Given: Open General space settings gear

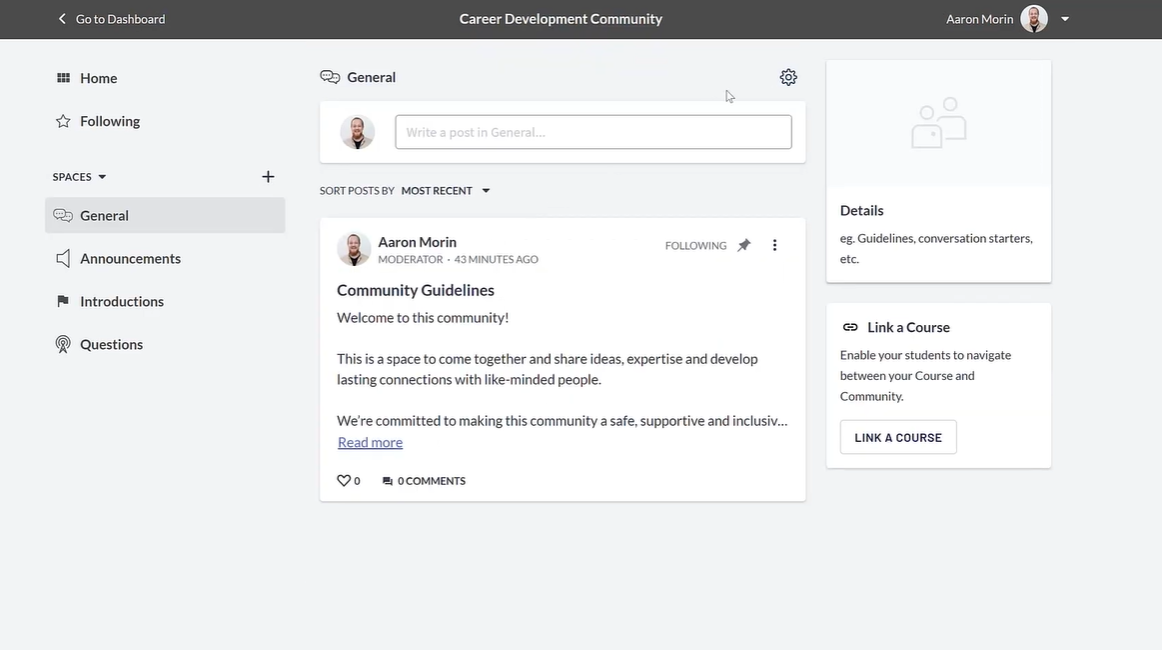Looking at the screenshot, I should click(788, 77).
